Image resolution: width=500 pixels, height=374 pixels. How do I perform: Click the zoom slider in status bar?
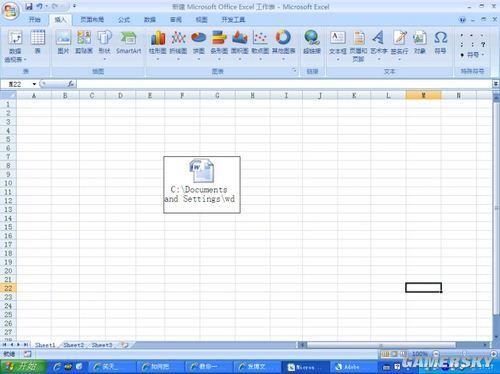(465, 354)
